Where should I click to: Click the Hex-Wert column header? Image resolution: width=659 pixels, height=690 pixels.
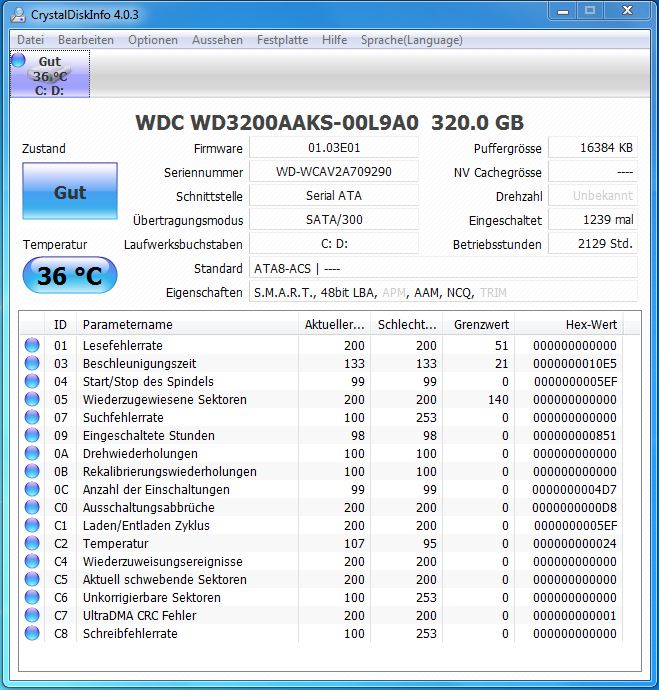click(x=569, y=325)
